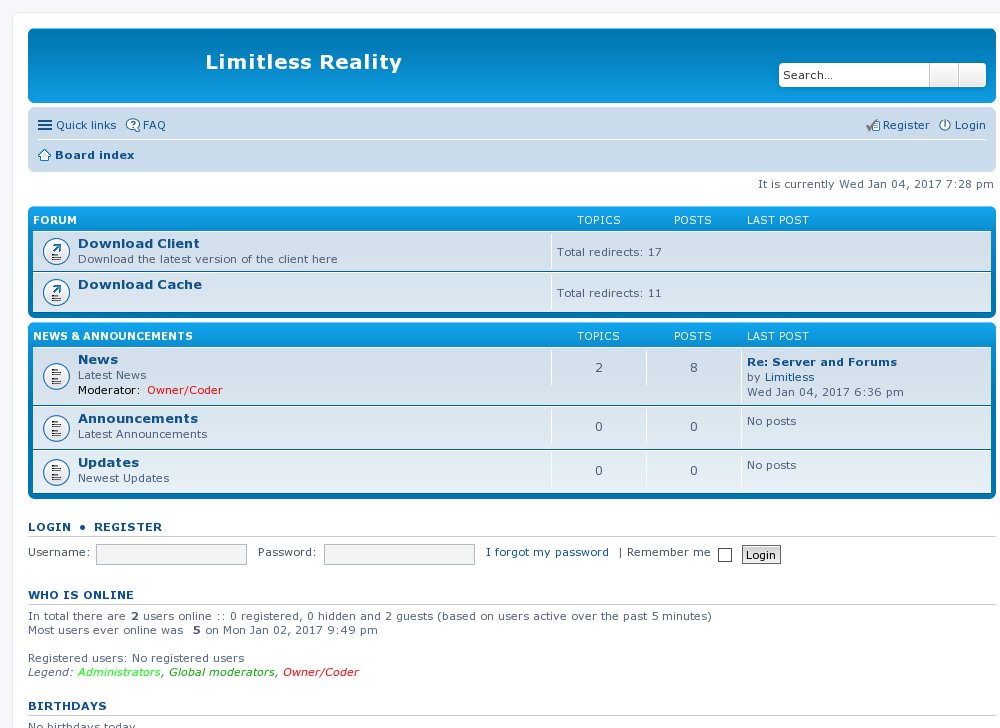View the Limitless user profile
The image size is (1000, 728).
click(789, 377)
